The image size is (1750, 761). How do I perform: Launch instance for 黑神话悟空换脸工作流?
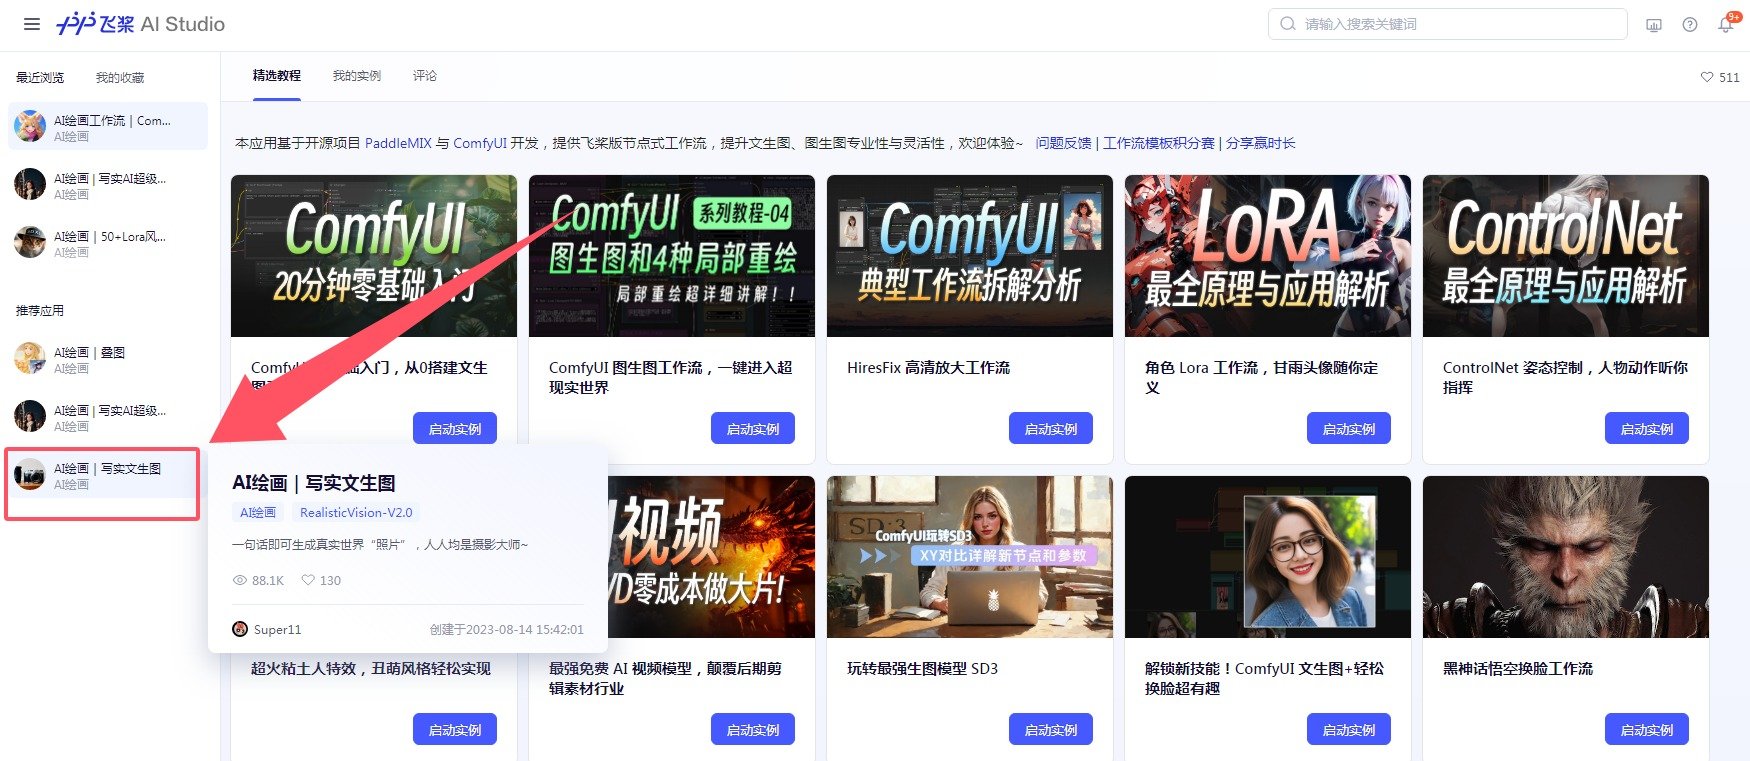pyautogui.click(x=1647, y=729)
